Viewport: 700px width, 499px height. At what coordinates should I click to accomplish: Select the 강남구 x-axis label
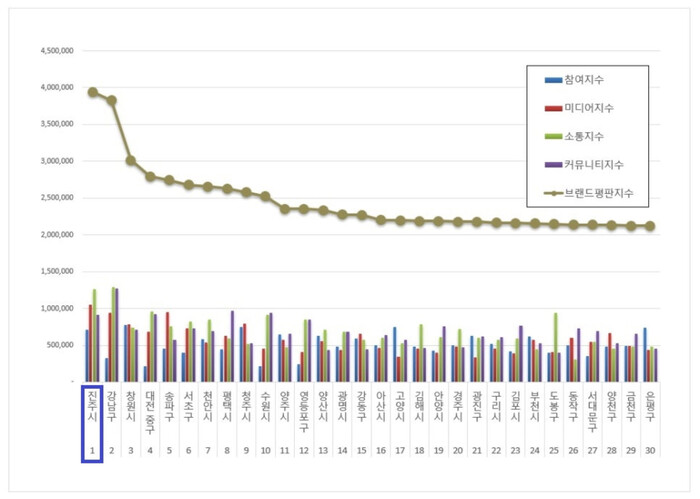pos(111,410)
